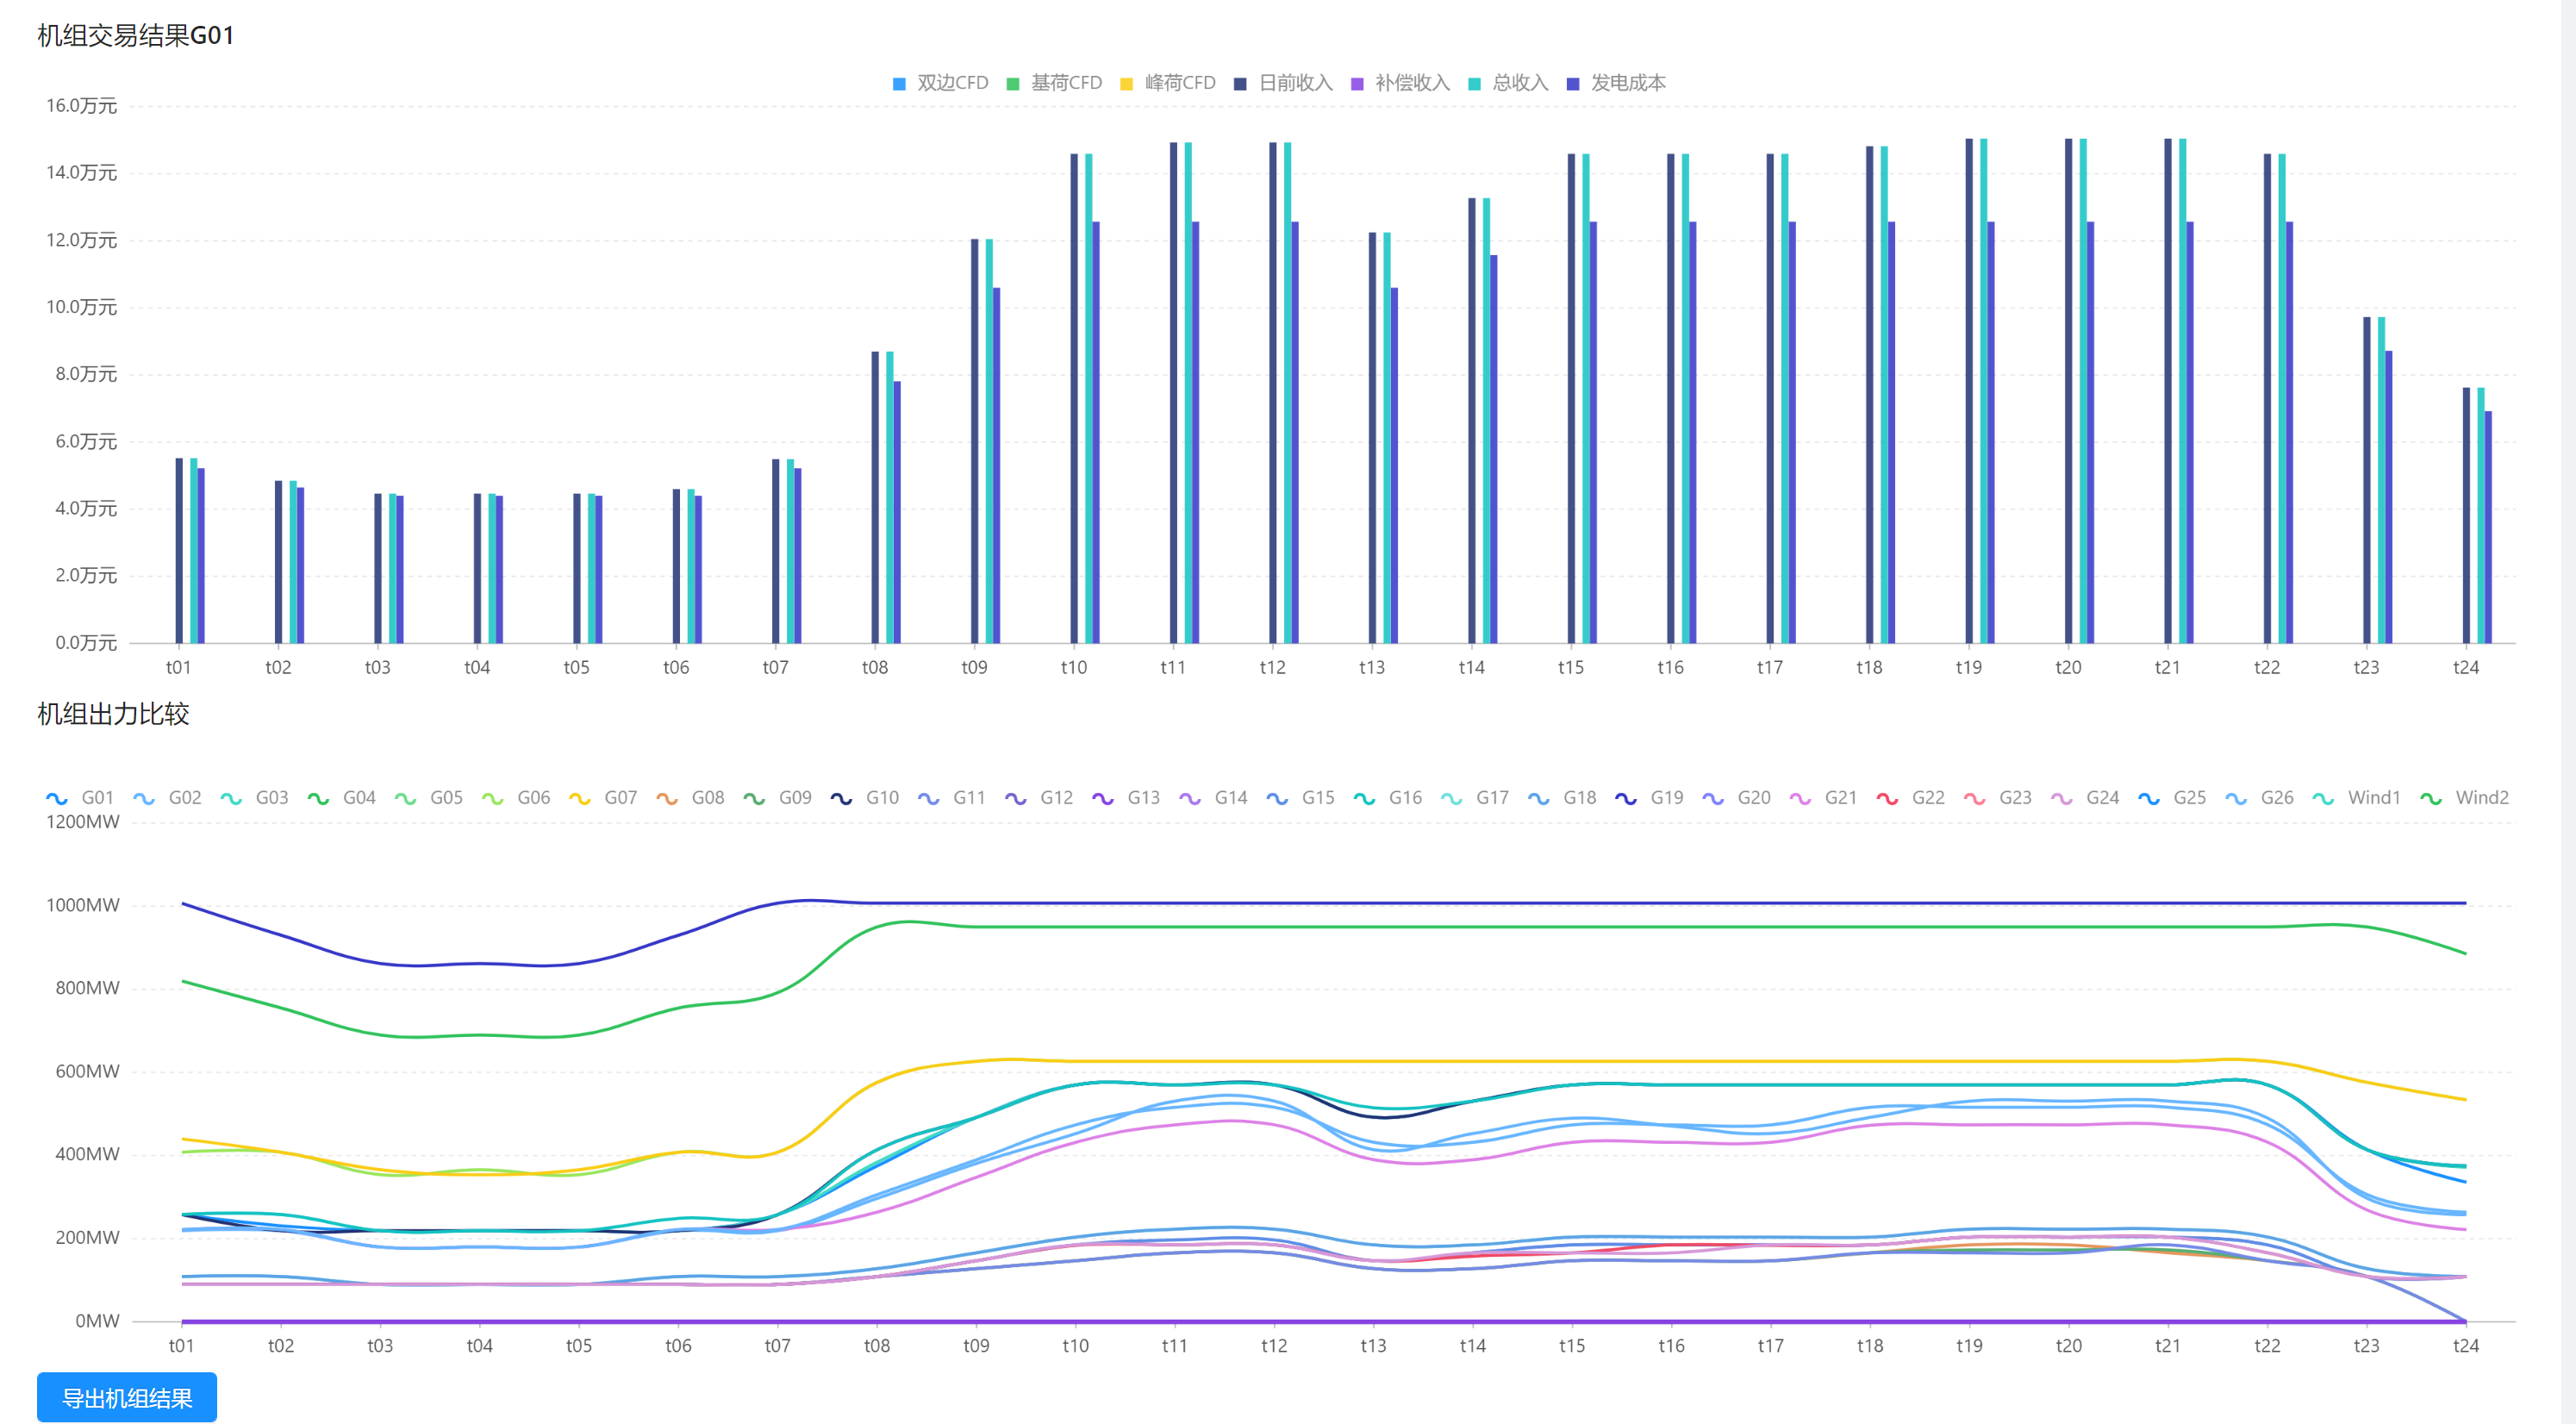Viewport: 2576px width, 1424px height.
Task: Toggle the 补偿收入 legend series
Action: [1400, 83]
